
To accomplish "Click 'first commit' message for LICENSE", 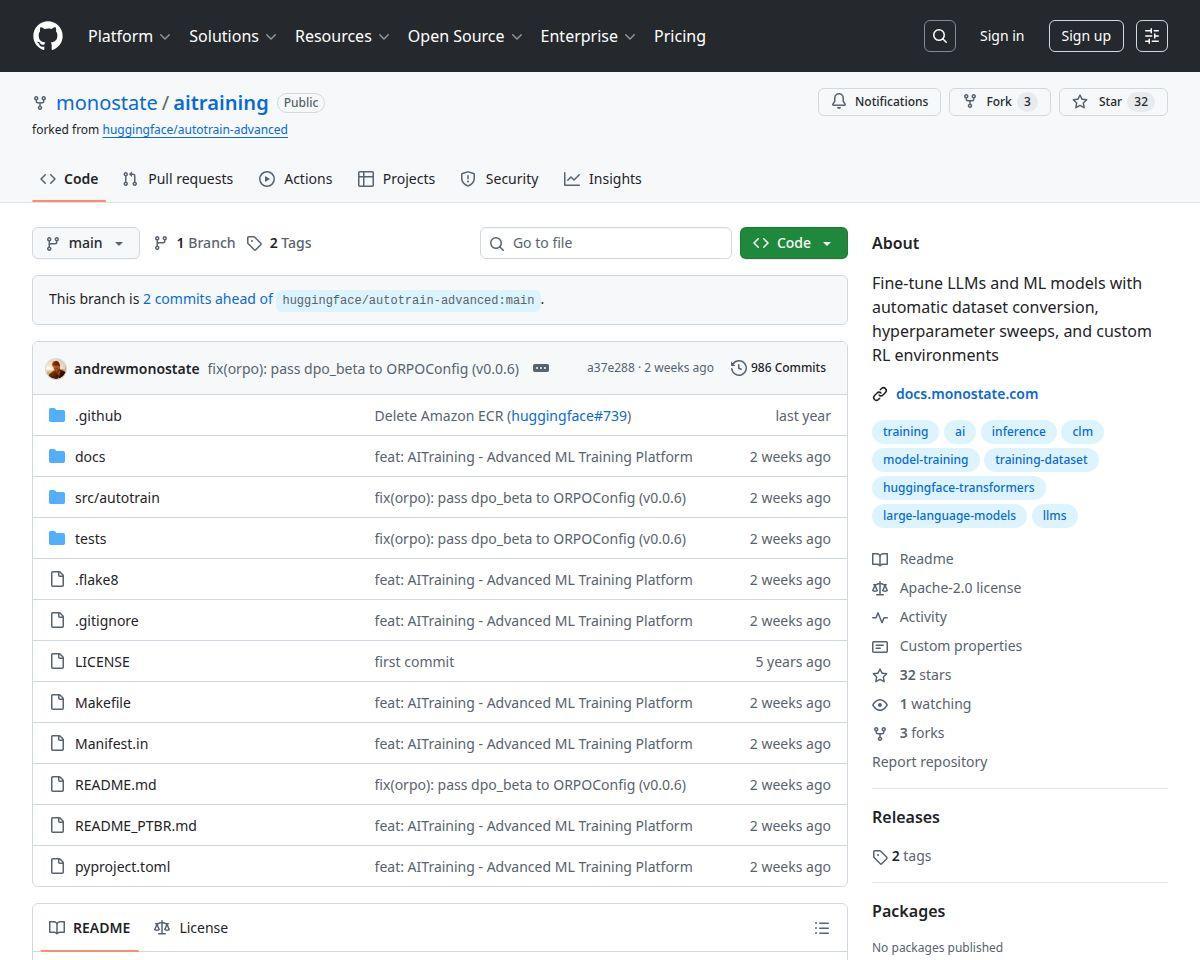I will pos(414,662).
